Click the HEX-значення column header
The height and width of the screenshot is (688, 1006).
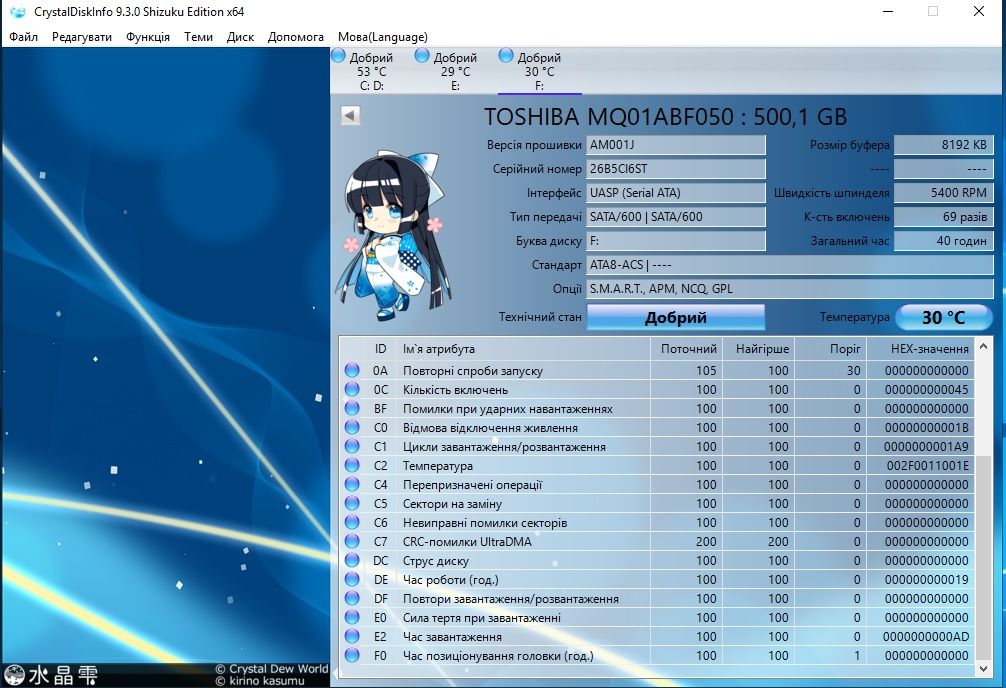pos(921,348)
